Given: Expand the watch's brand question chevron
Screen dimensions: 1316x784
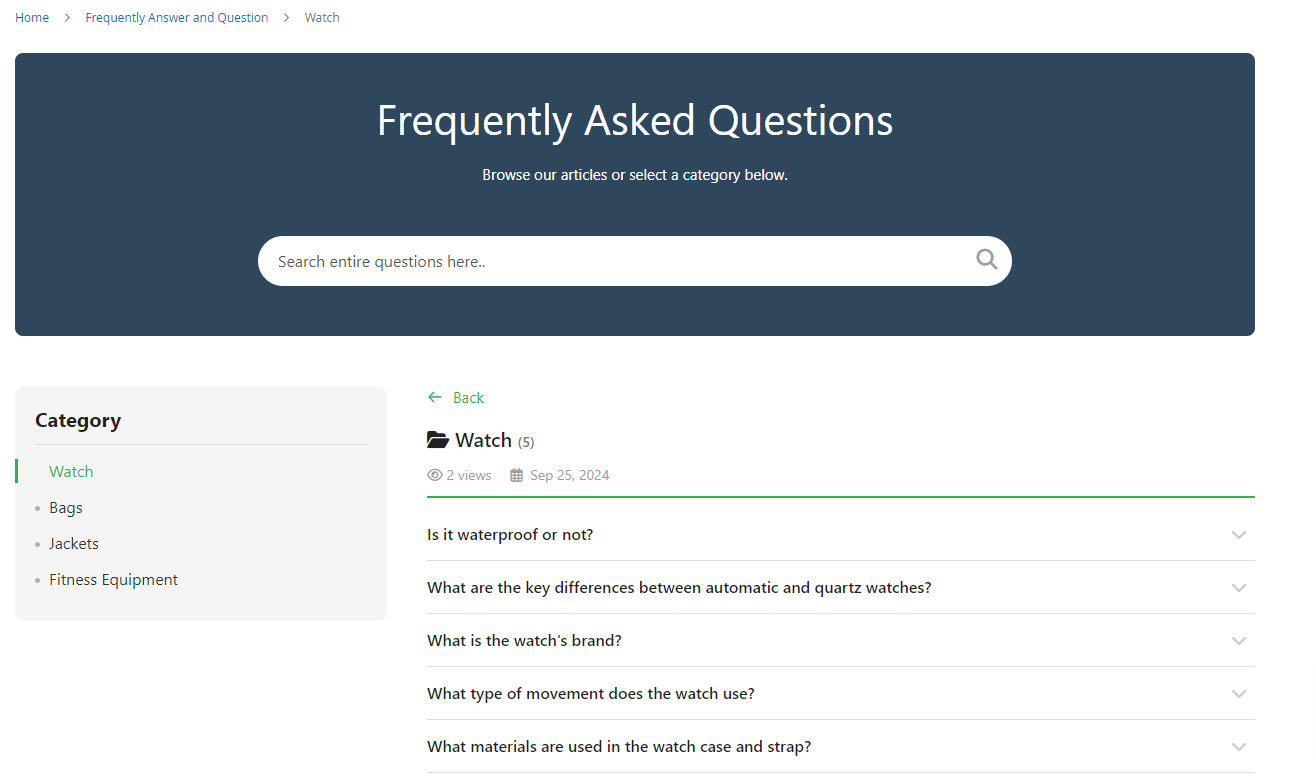Looking at the screenshot, I should pos(1239,641).
